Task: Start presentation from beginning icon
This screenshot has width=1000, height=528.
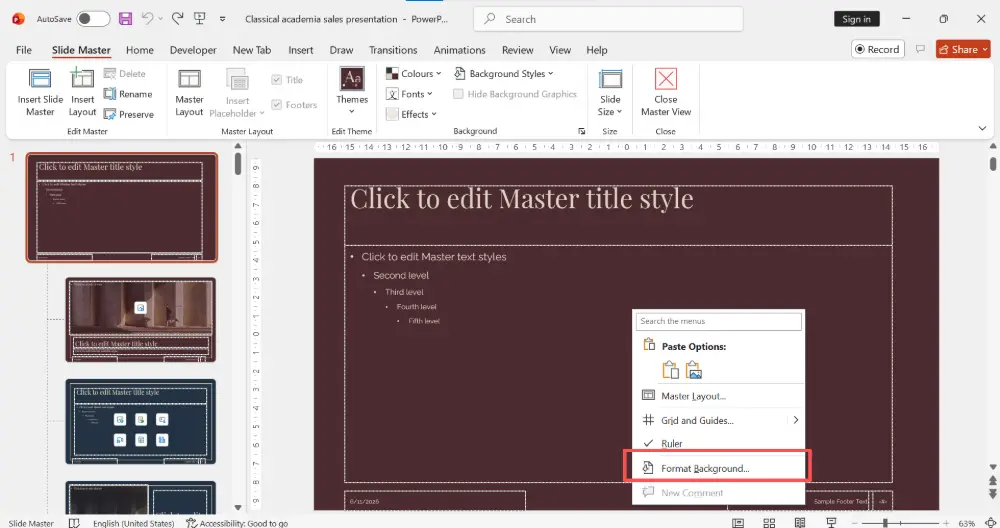Action: 200,19
